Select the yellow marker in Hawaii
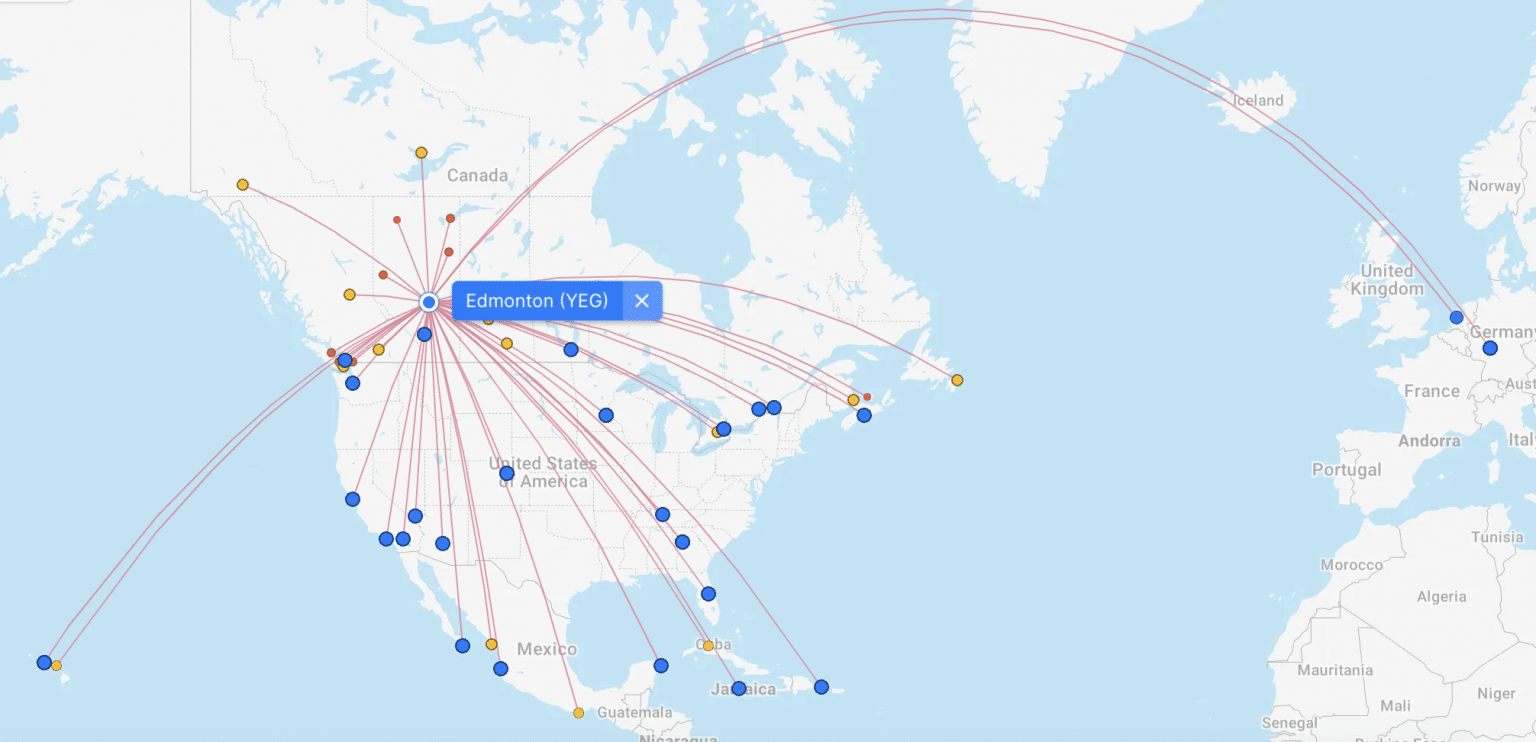 tap(57, 666)
